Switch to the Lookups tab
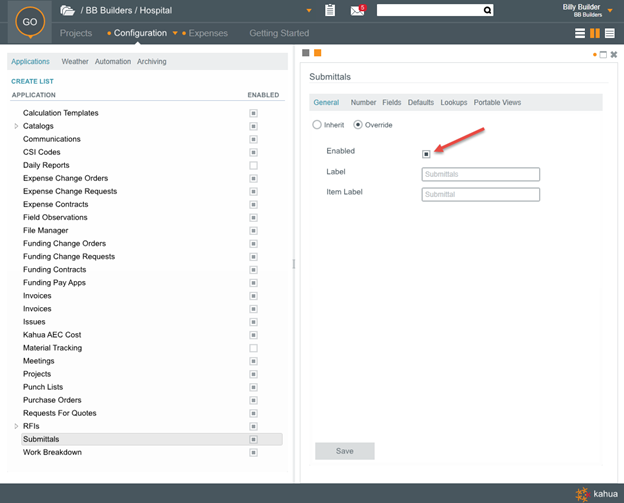Image resolution: width=624 pixels, height=503 pixels. tap(453, 102)
